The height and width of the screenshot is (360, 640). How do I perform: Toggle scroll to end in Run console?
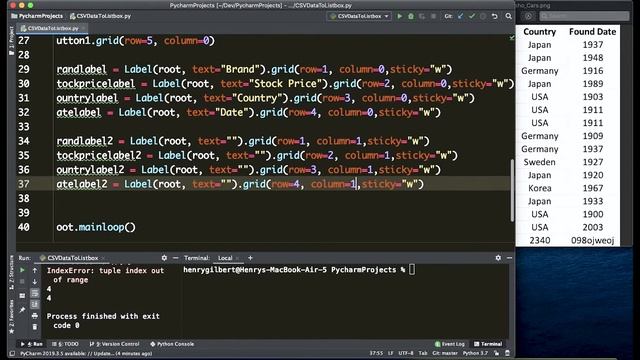35,304
